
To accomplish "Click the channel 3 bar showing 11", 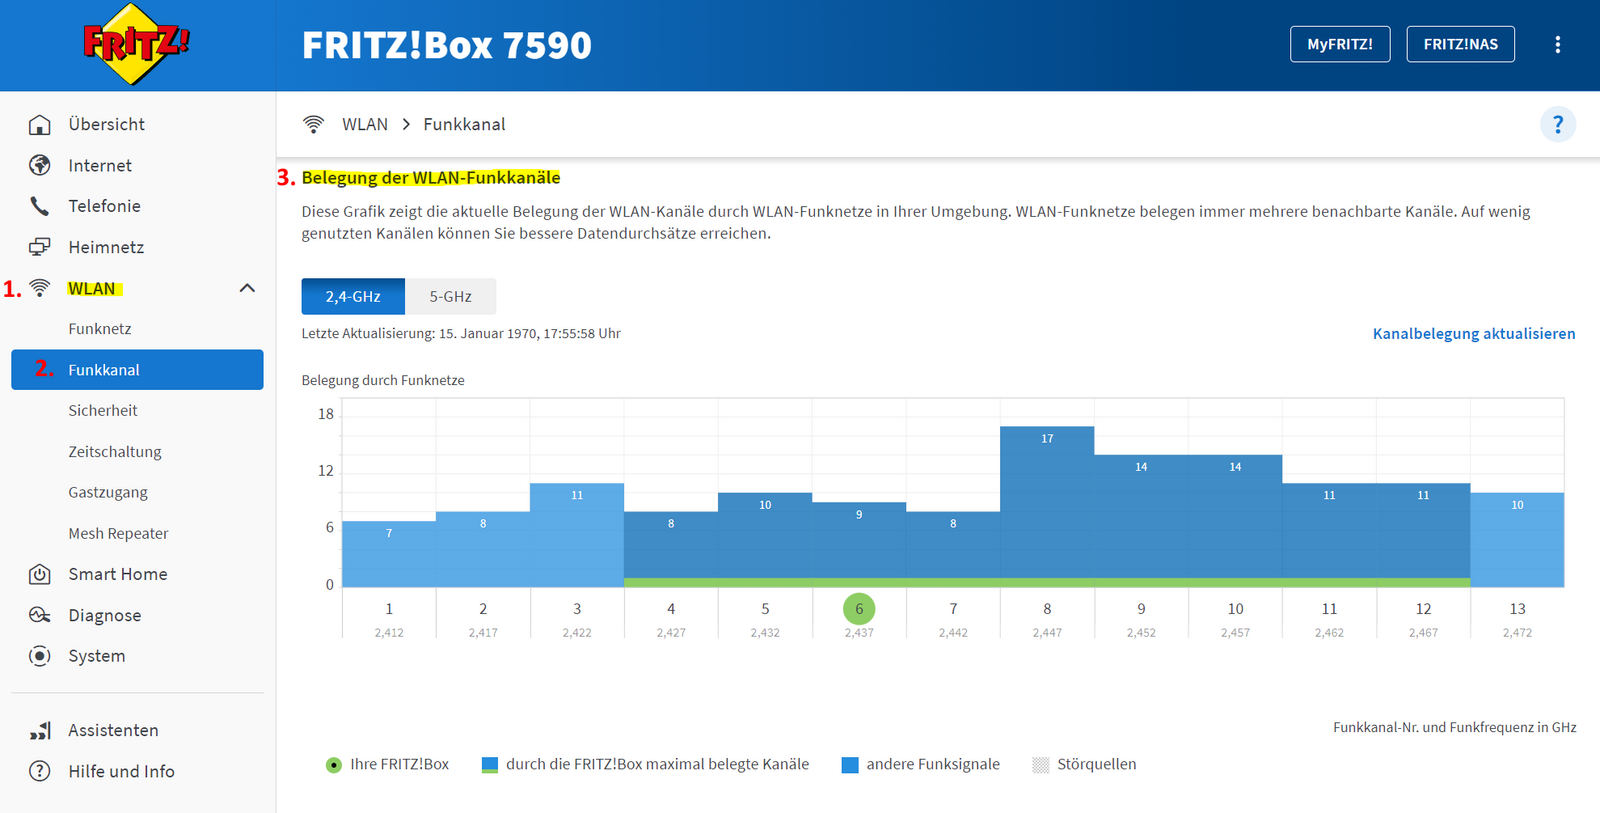I will 577,535.
